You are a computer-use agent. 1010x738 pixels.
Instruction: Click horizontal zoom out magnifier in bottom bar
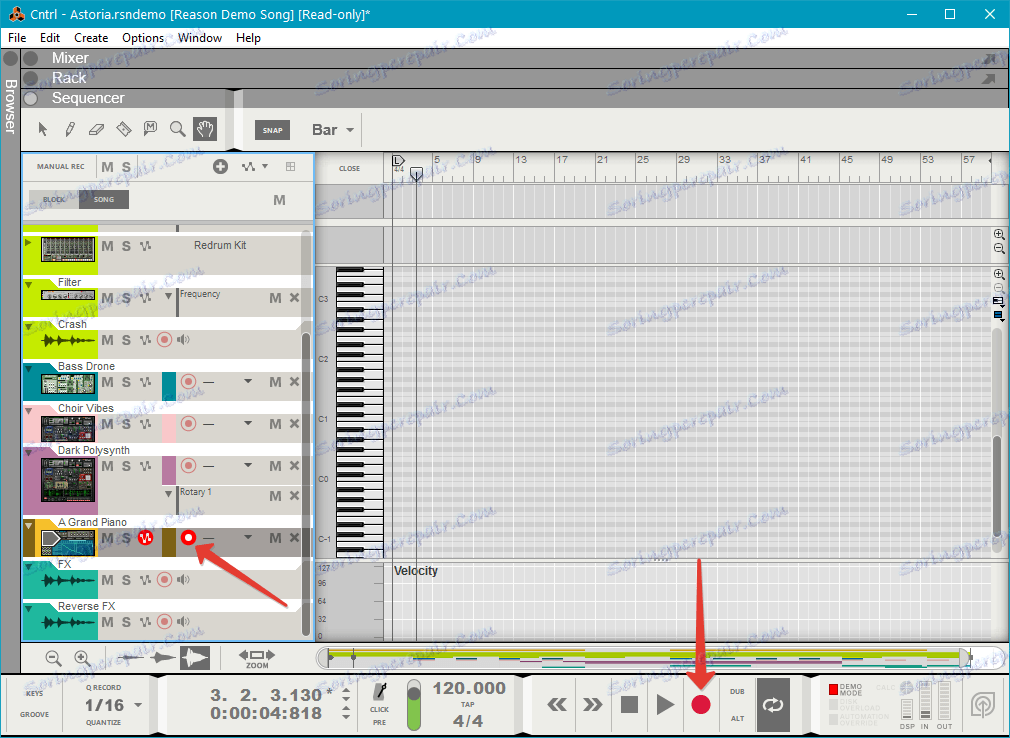(x=53, y=658)
